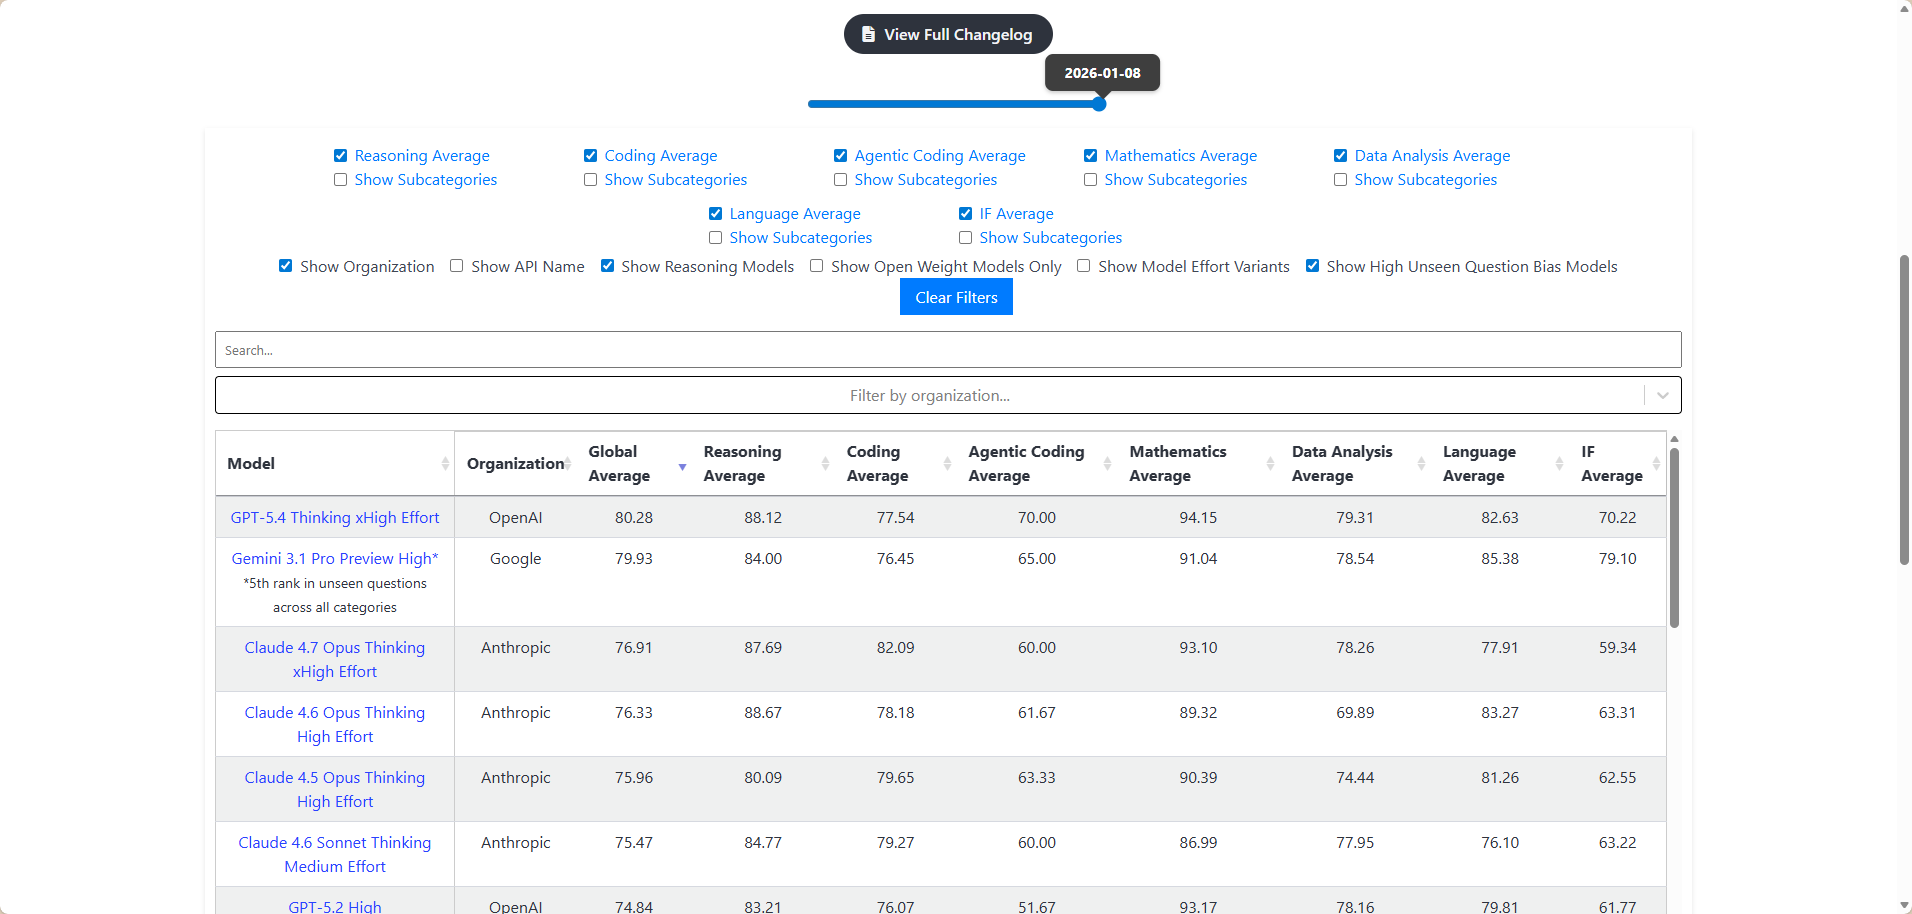Viewport: 1912px width, 914px height.
Task: Enable Show Subcategories under Mathematics Average
Action: pos(1090,180)
